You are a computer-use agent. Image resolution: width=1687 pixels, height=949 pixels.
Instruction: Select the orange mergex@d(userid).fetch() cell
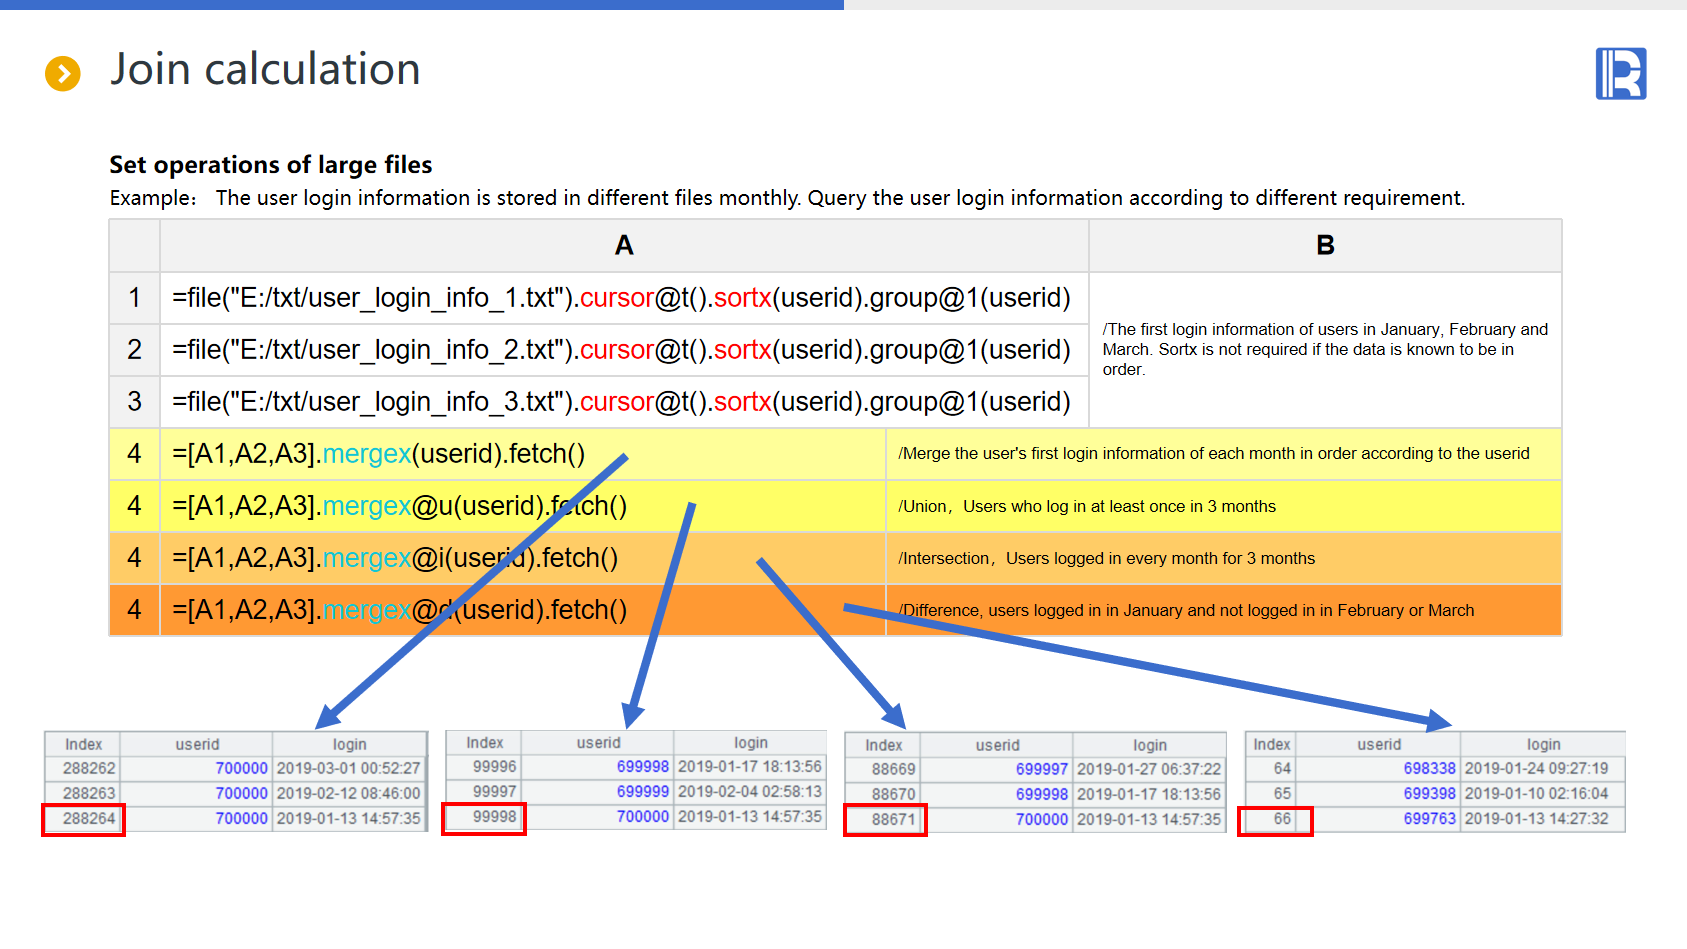coord(400,610)
